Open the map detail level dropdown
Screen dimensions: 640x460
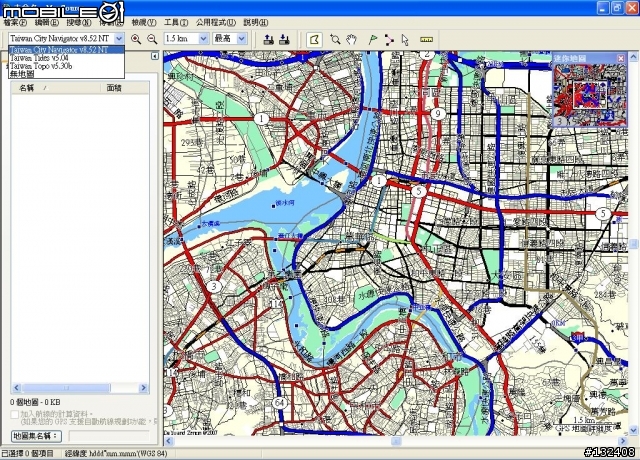pos(242,39)
